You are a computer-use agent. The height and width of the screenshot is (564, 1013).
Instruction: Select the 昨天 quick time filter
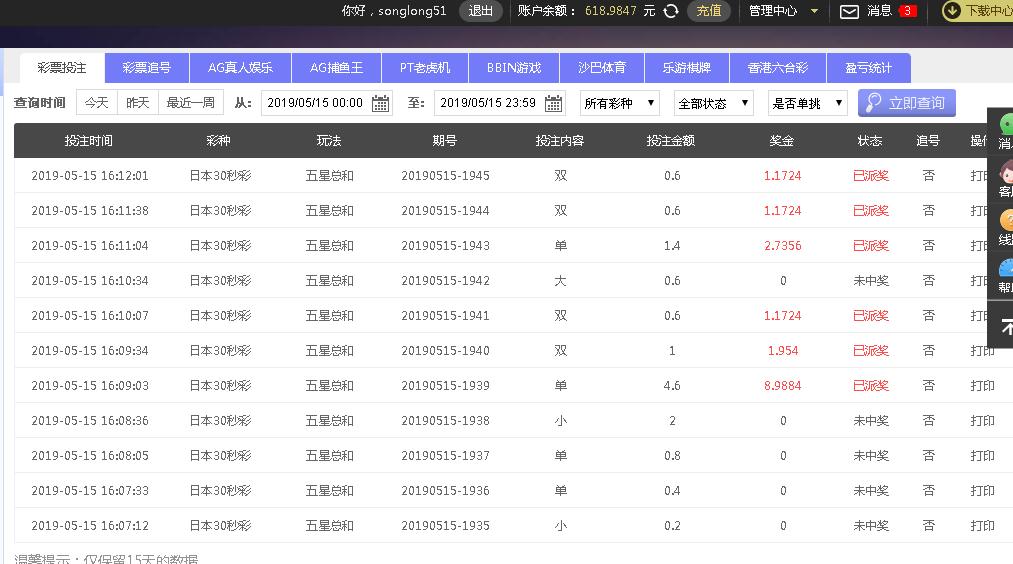click(138, 103)
